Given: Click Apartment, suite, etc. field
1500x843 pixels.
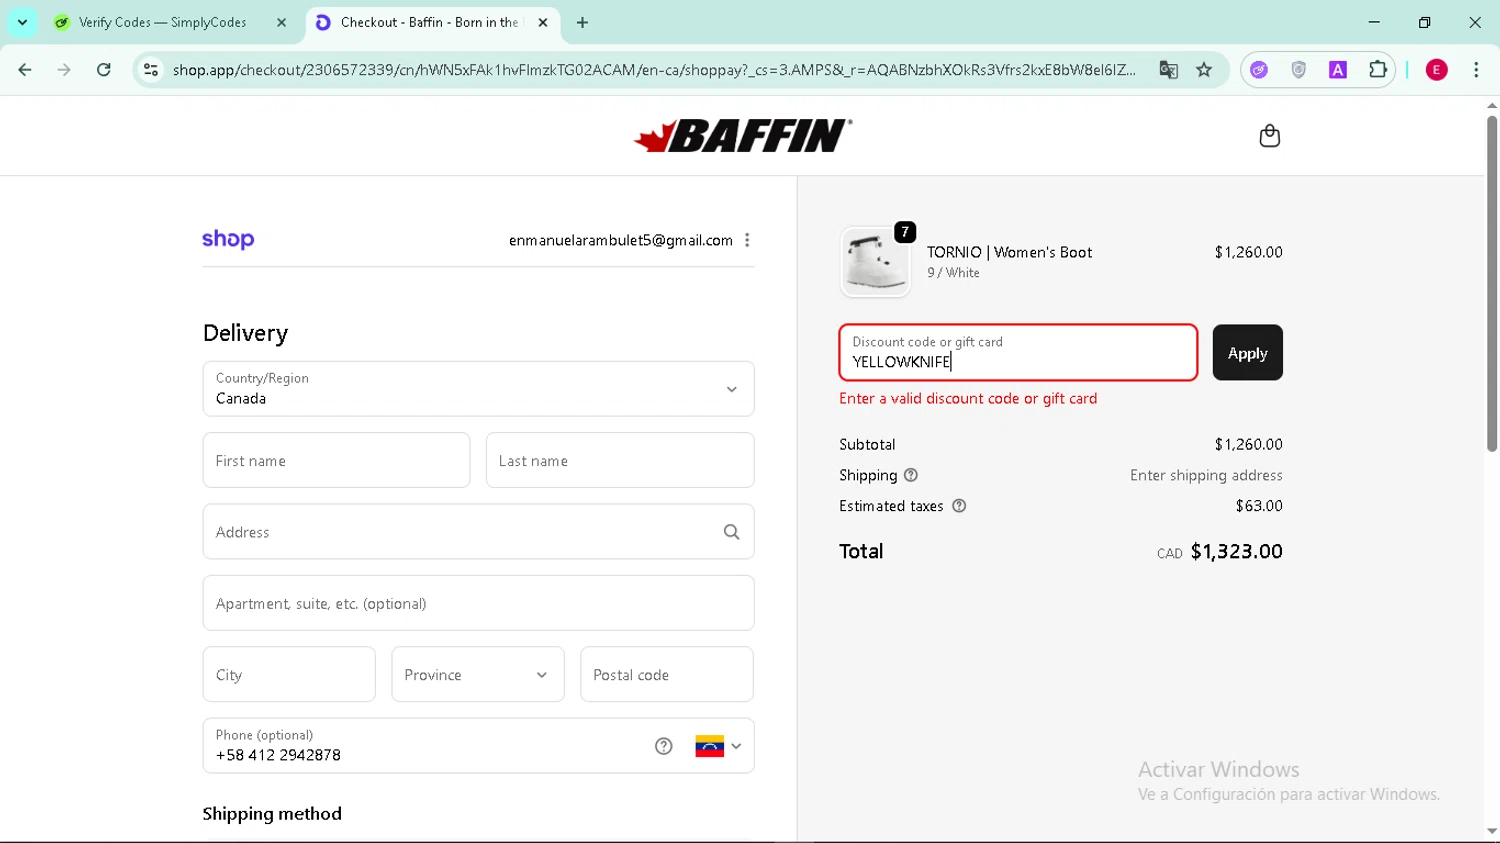Looking at the screenshot, I should (478, 603).
